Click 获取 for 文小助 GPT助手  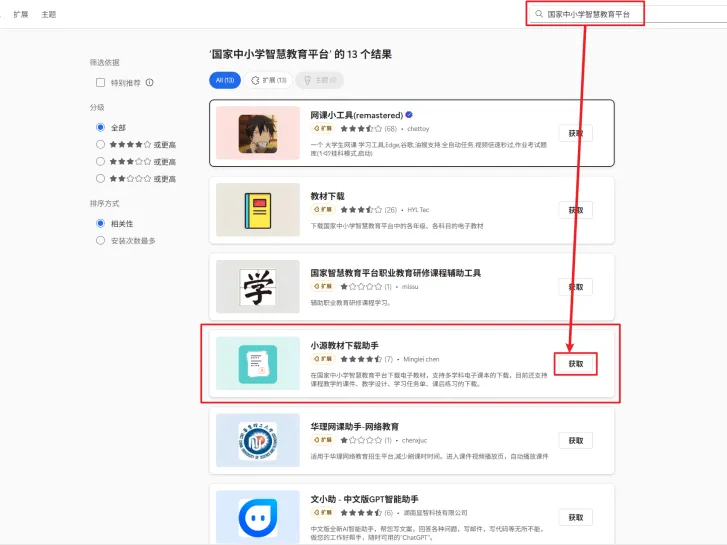[x=575, y=518]
